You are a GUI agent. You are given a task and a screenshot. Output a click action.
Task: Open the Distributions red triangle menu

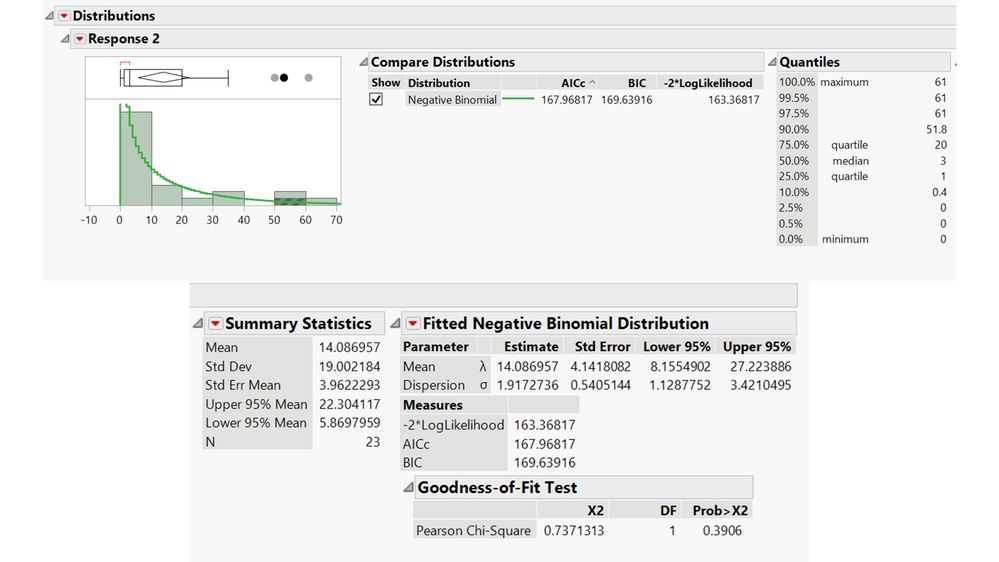[x=64, y=16]
